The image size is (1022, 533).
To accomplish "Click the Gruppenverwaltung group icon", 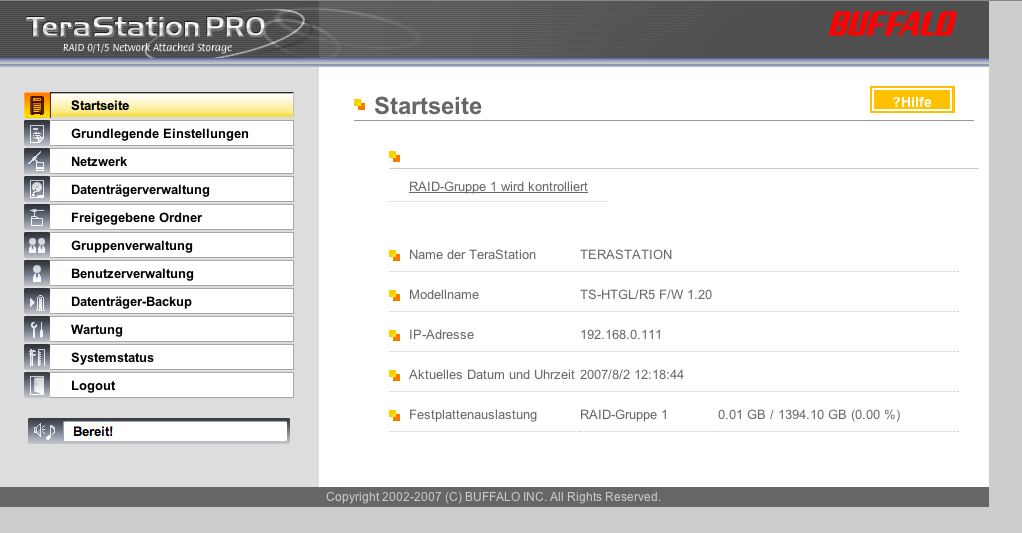I will coord(37,245).
